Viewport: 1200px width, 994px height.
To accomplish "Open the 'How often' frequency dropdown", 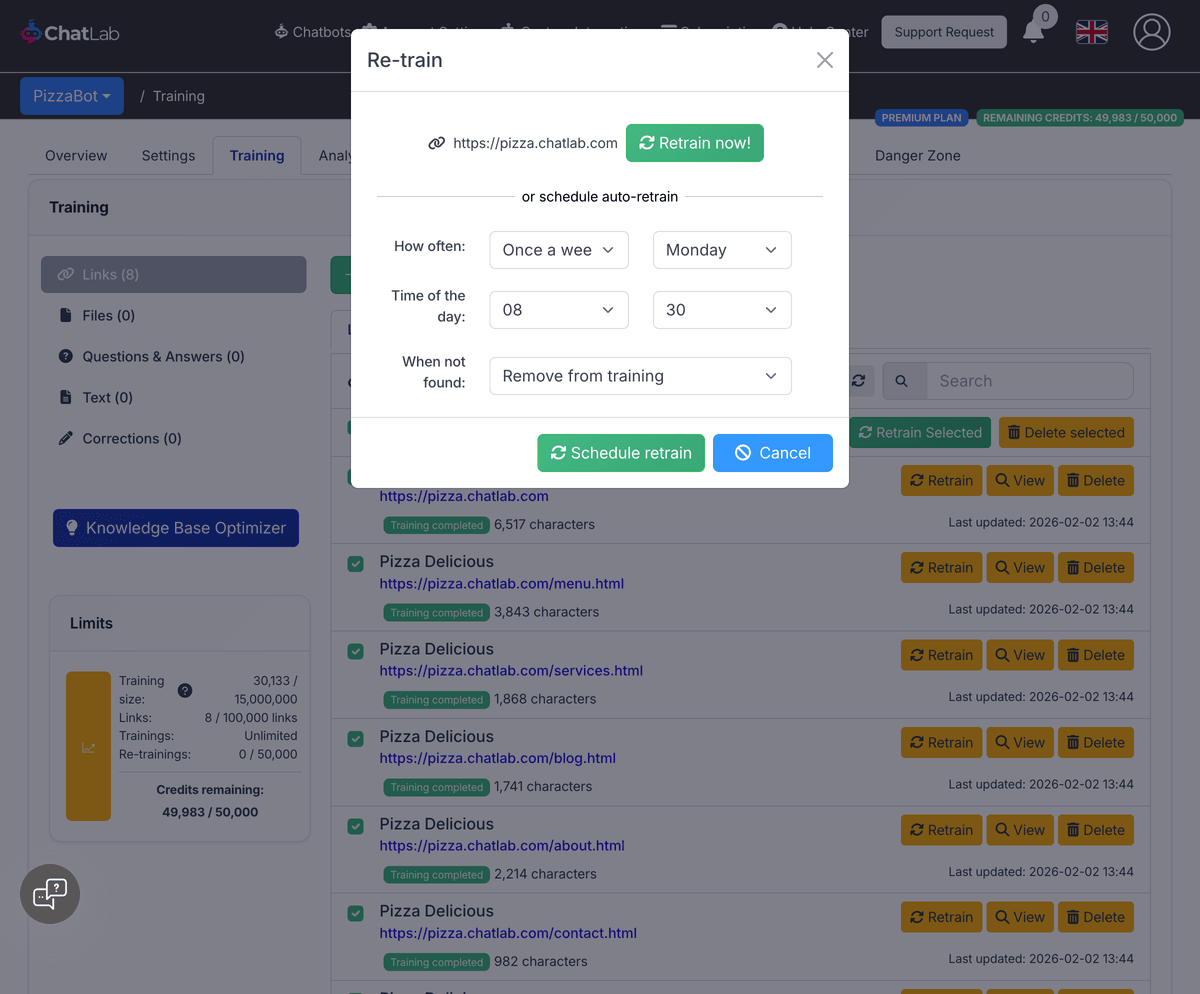I will [558, 250].
